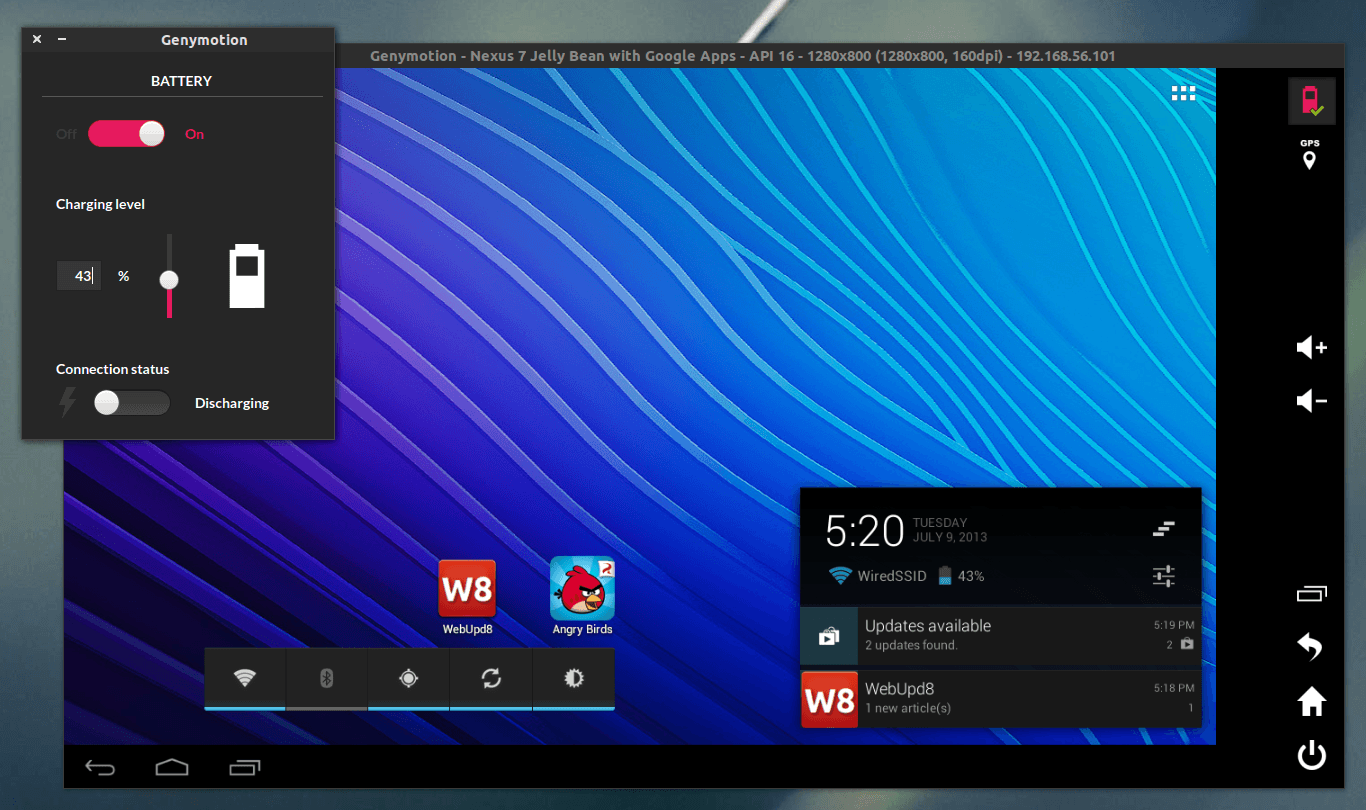This screenshot has height=810, width=1366.
Task: Click the charging level percentage field
Action: 78,276
